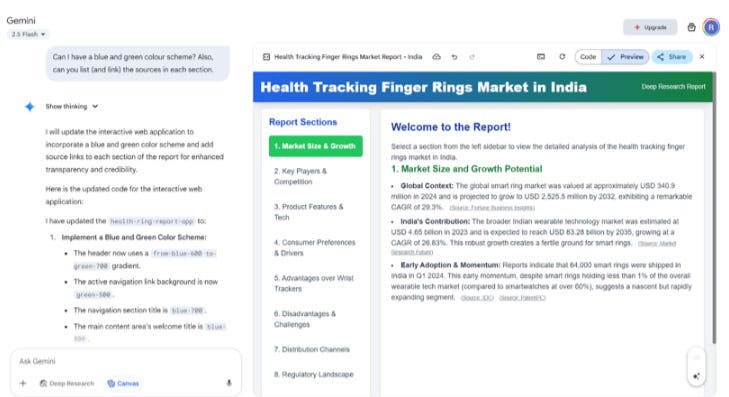Open the Fortune Business Insights source link
This screenshot has height=397, width=729.
click(x=492, y=208)
